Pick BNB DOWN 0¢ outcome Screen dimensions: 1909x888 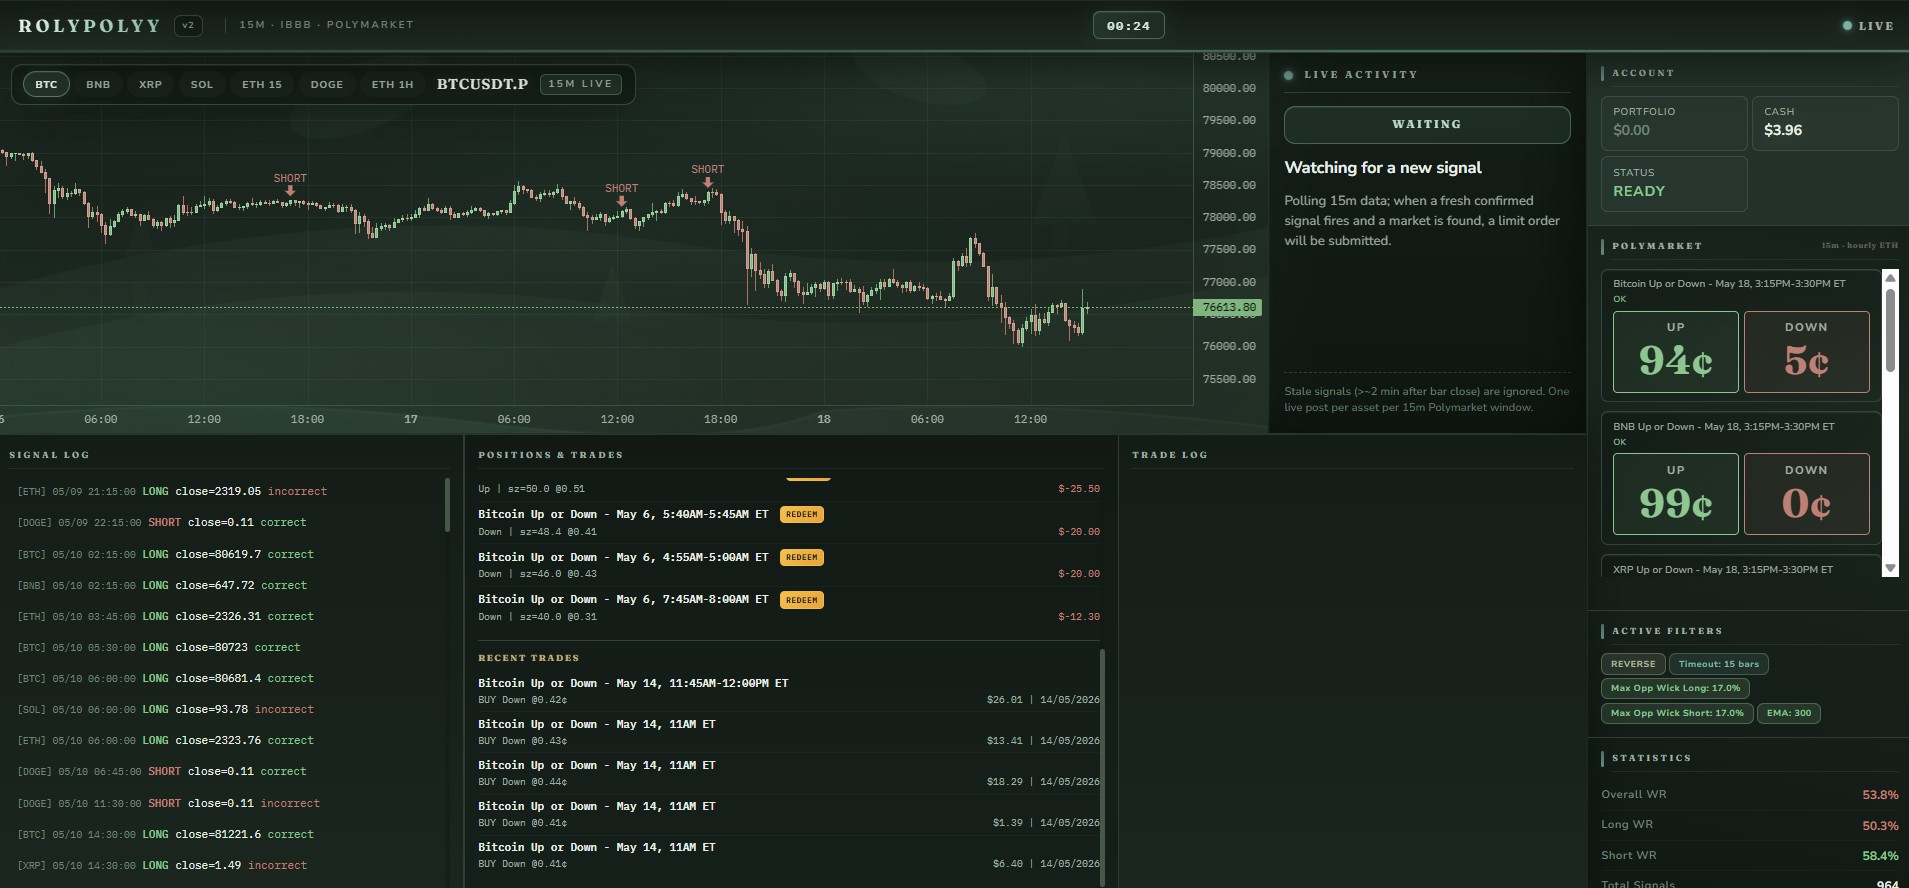tap(1806, 495)
